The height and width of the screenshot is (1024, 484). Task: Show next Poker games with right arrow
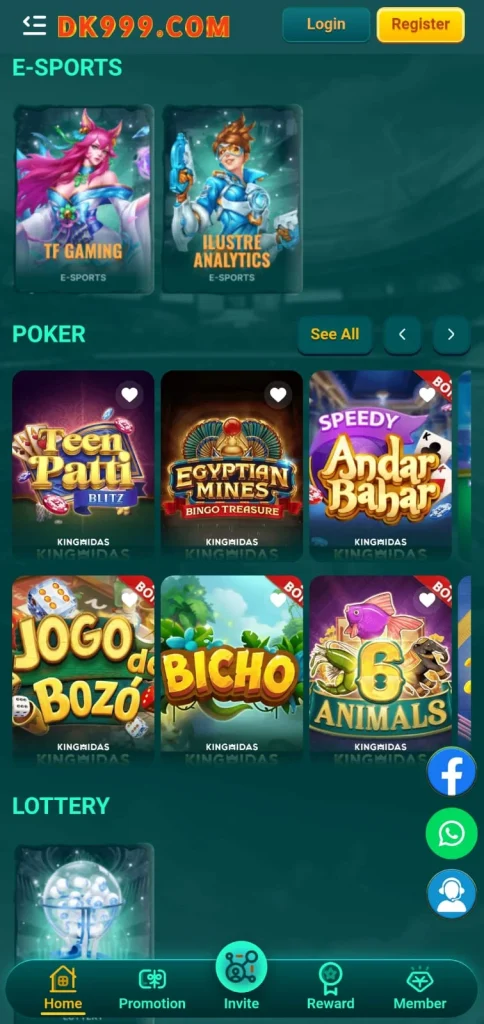click(451, 334)
